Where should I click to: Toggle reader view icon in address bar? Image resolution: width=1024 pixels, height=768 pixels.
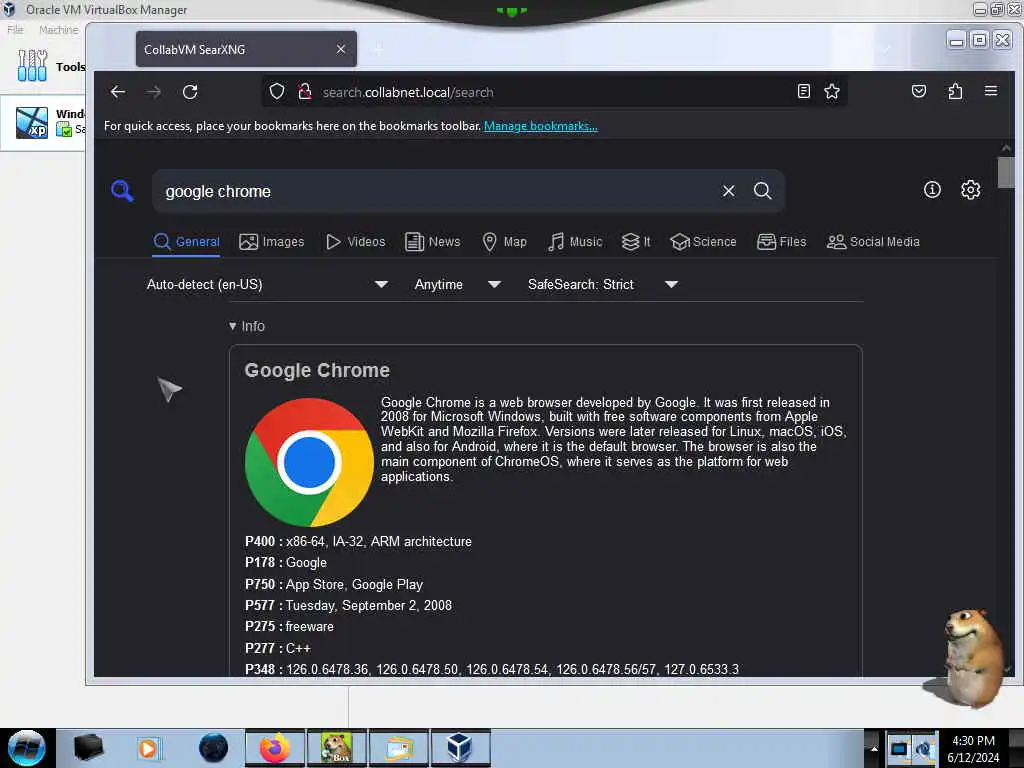(804, 91)
